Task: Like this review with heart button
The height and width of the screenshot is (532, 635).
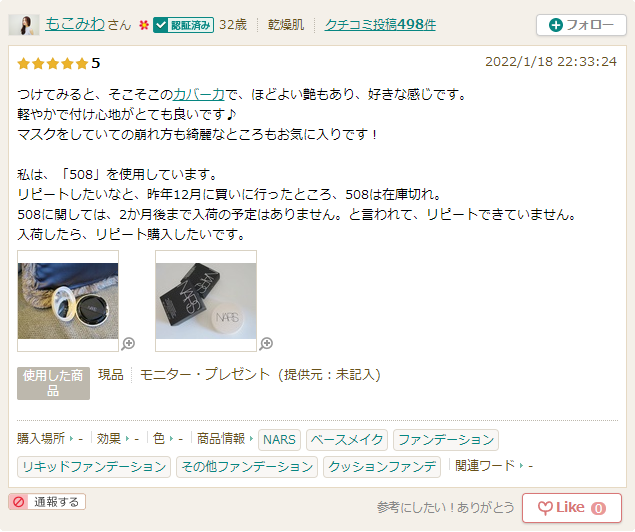Action: [572, 508]
